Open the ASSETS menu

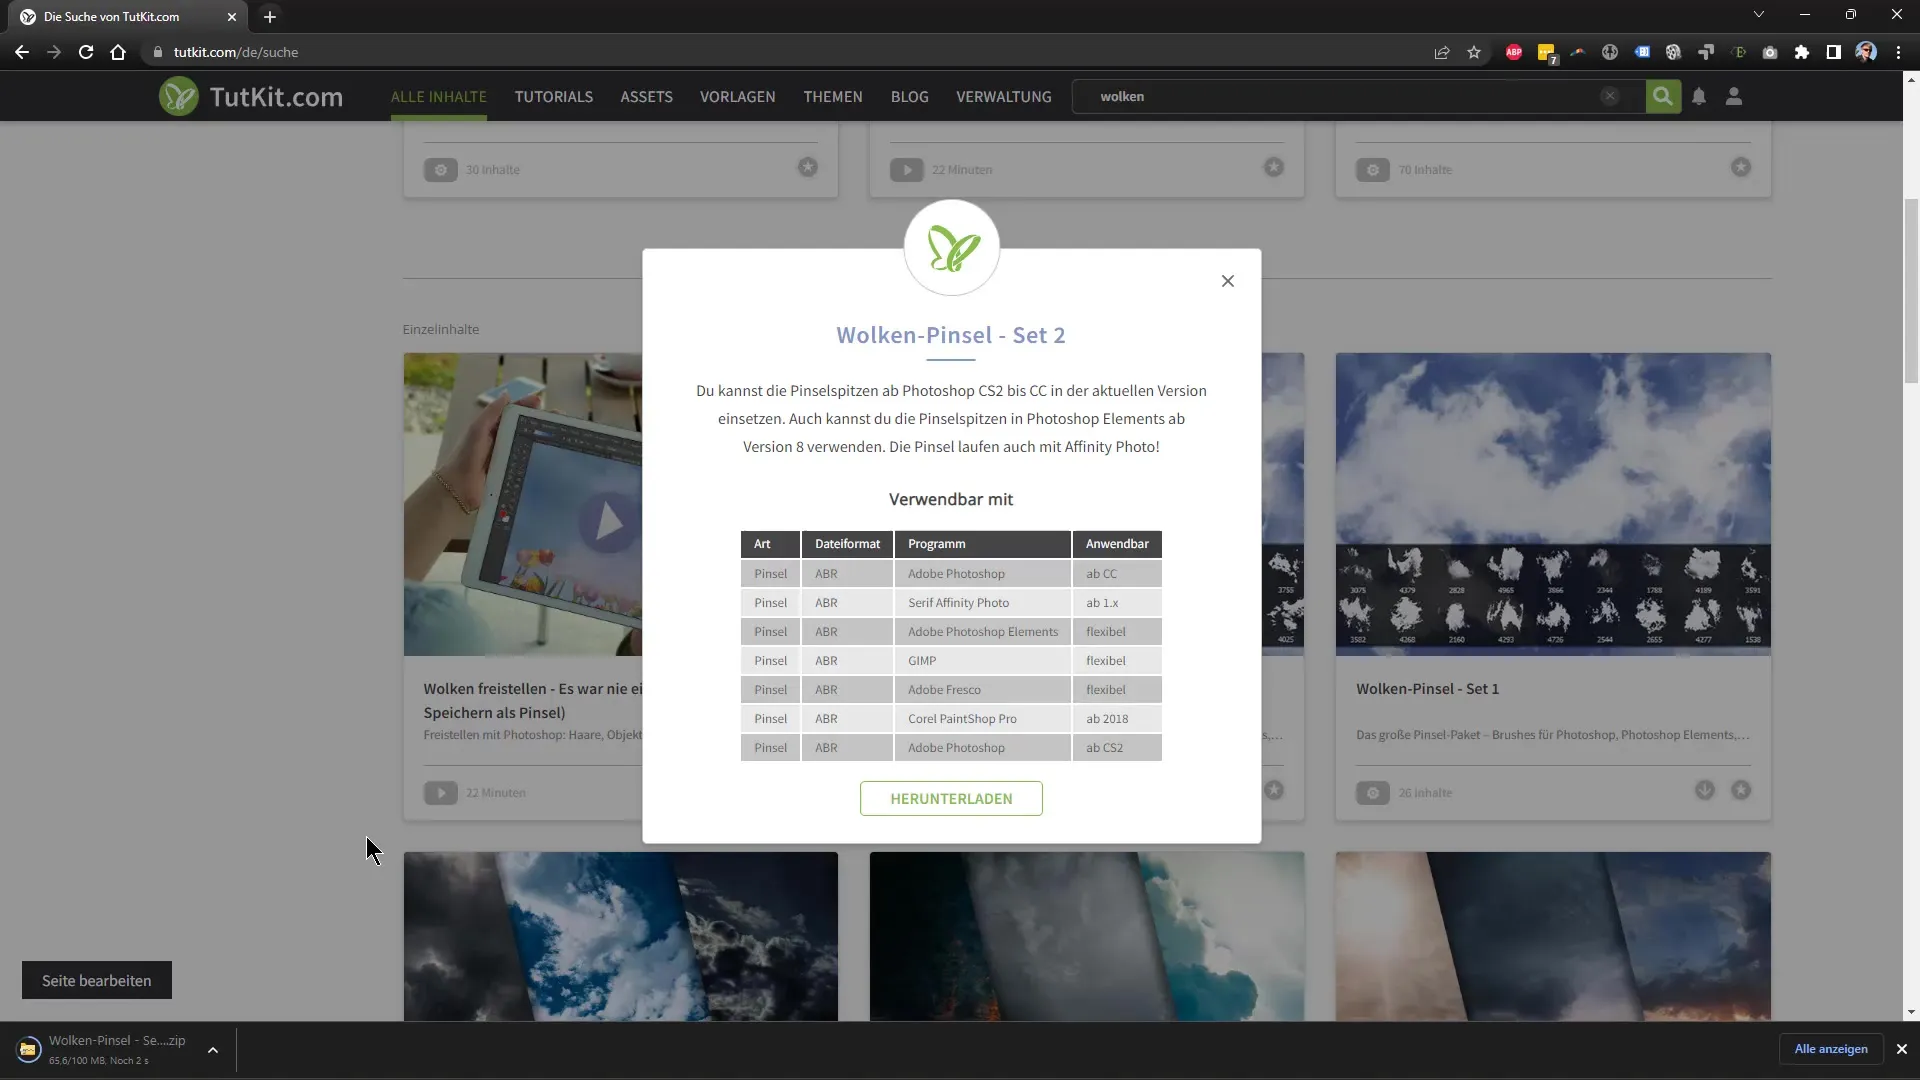point(646,96)
